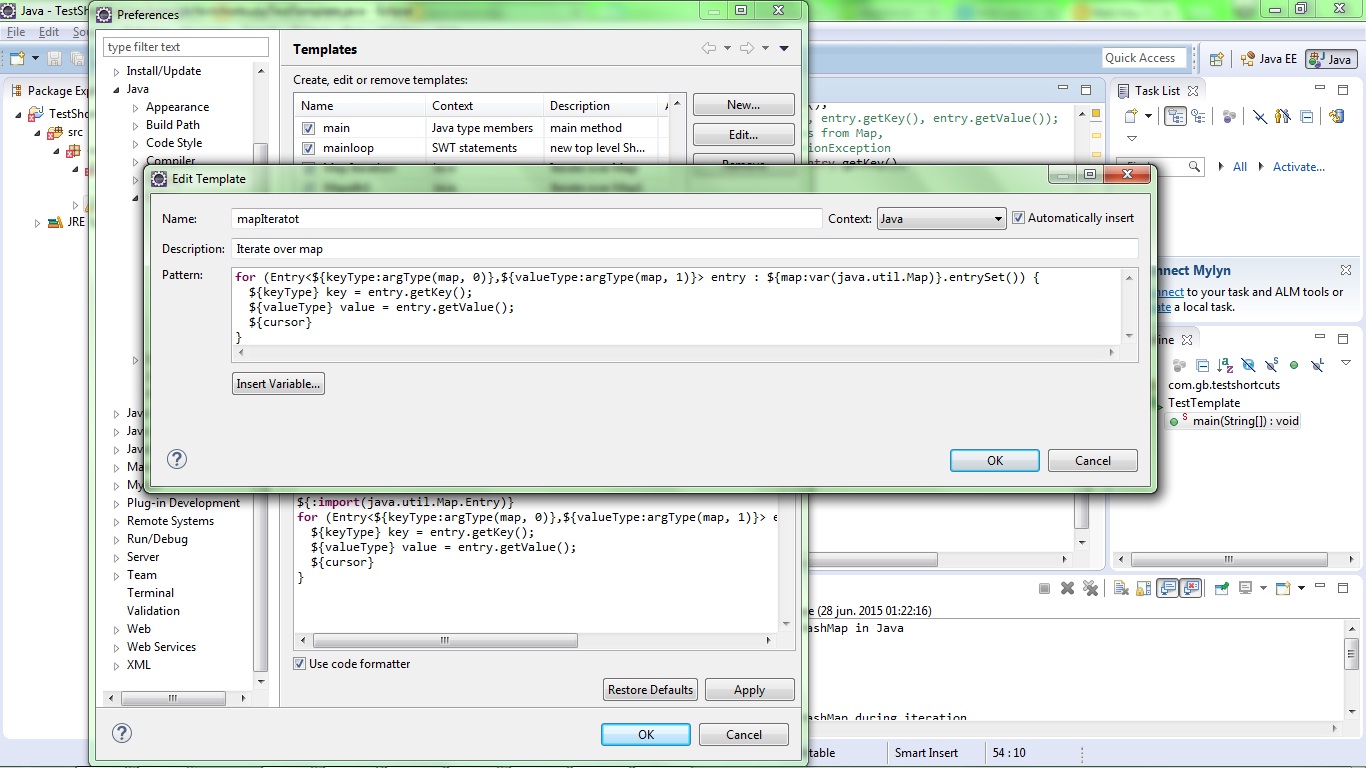This screenshot has width=1366, height=768.
Task: Click the type filter text field
Action: (x=185, y=46)
